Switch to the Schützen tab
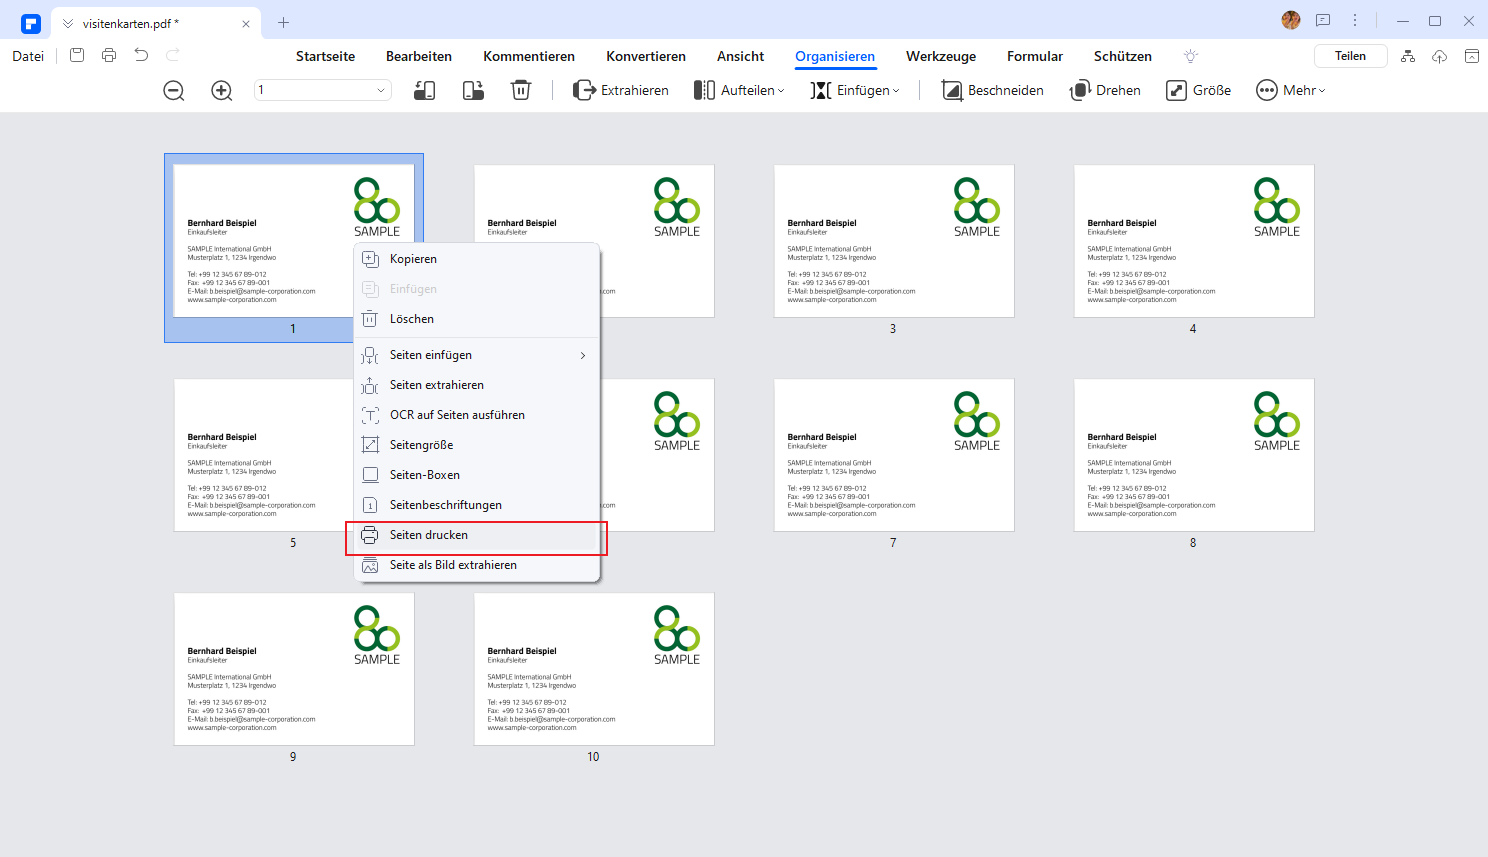 [1123, 56]
